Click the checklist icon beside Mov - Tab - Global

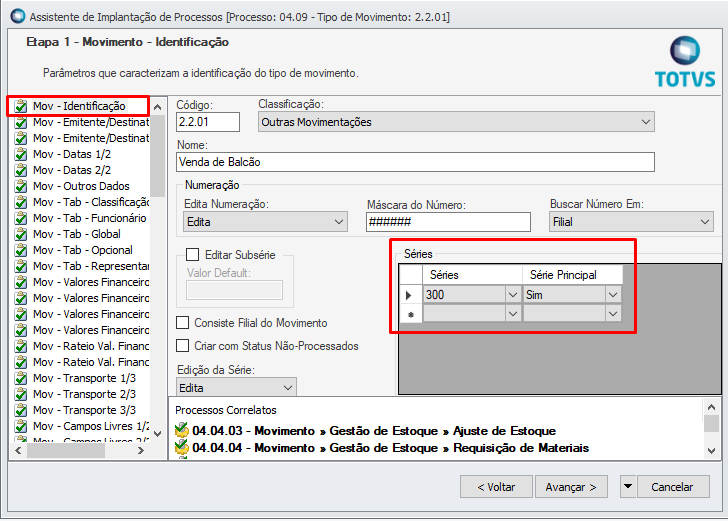pyautogui.click(x=20, y=234)
